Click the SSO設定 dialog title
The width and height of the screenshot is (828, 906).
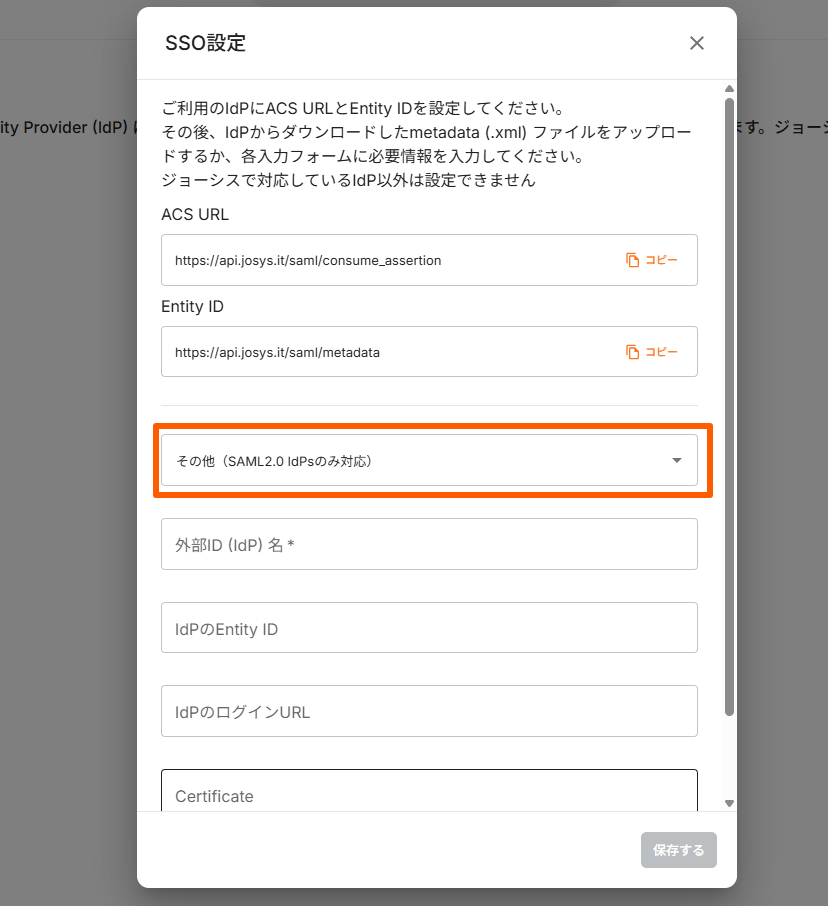pyautogui.click(x=205, y=43)
